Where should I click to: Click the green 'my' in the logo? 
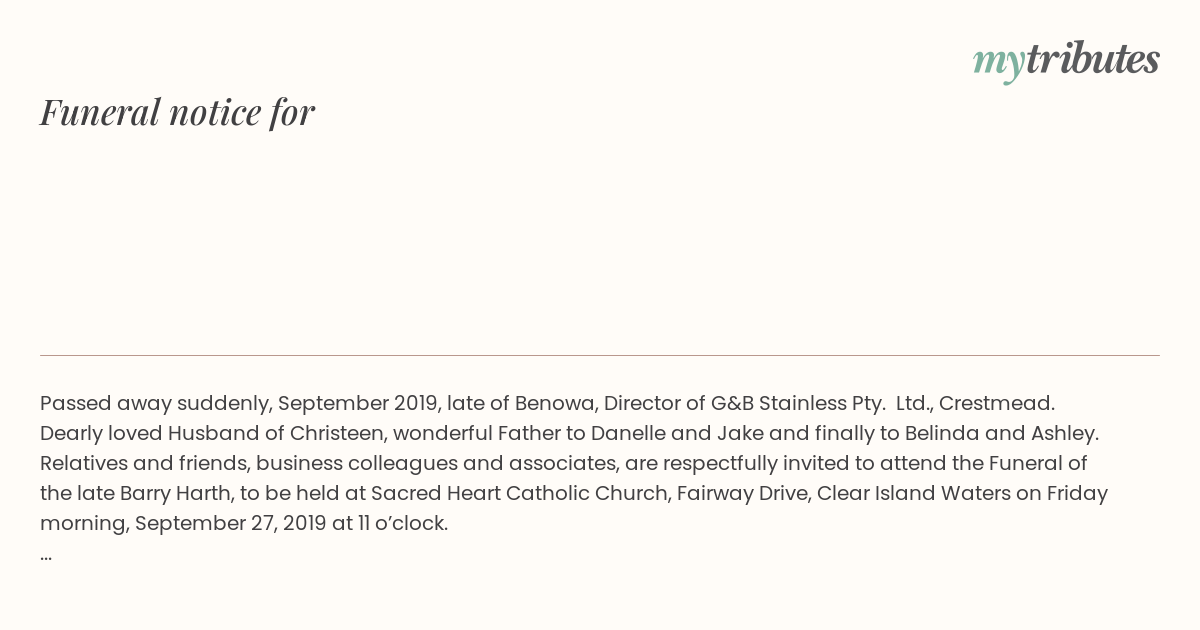pyautogui.click(x=998, y=64)
